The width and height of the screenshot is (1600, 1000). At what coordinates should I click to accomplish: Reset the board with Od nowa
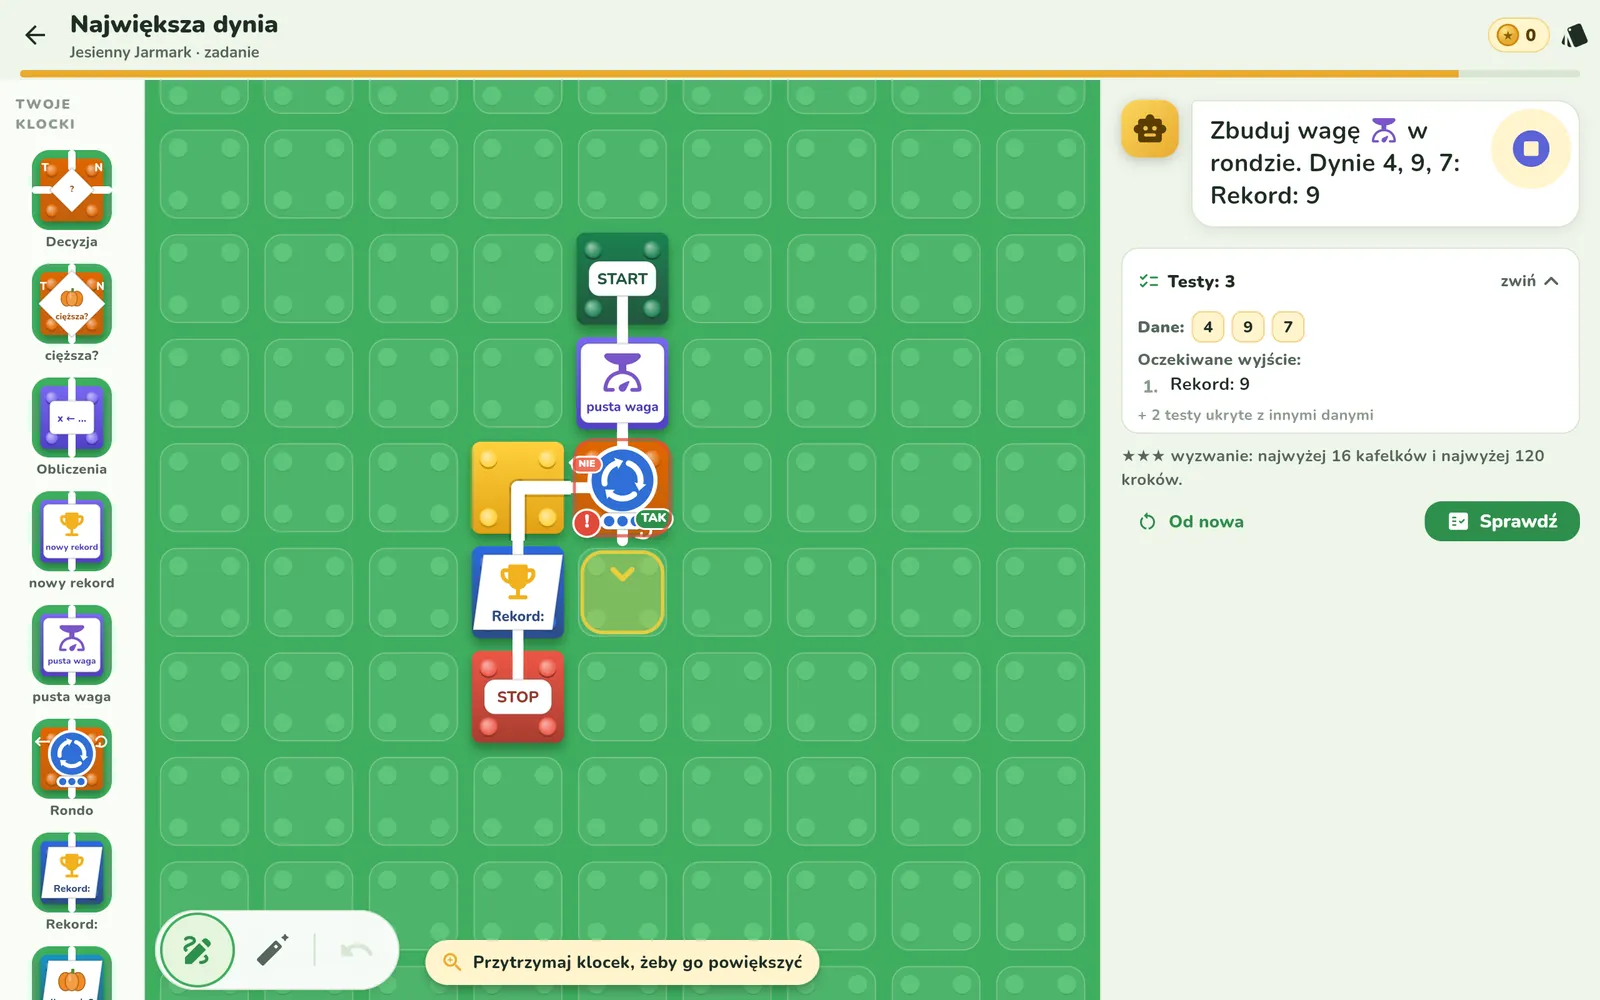[1191, 521]
